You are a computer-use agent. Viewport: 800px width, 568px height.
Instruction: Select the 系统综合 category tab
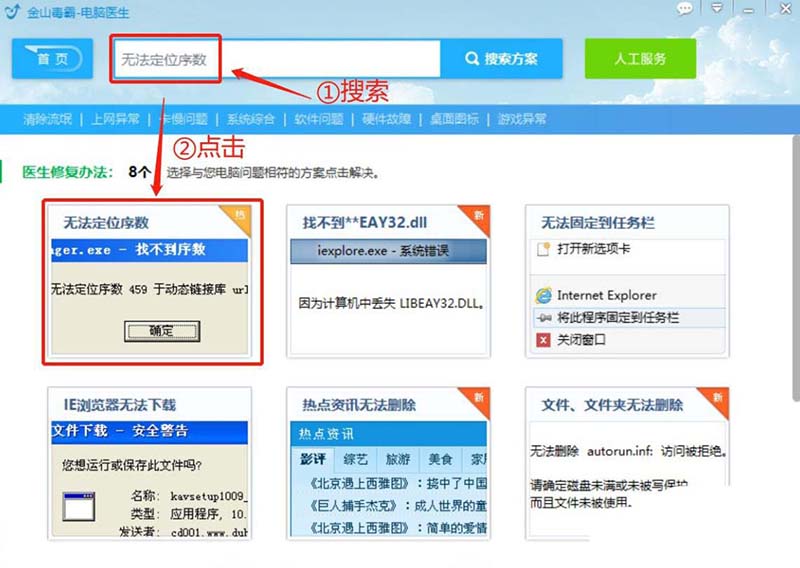[251, 119]
